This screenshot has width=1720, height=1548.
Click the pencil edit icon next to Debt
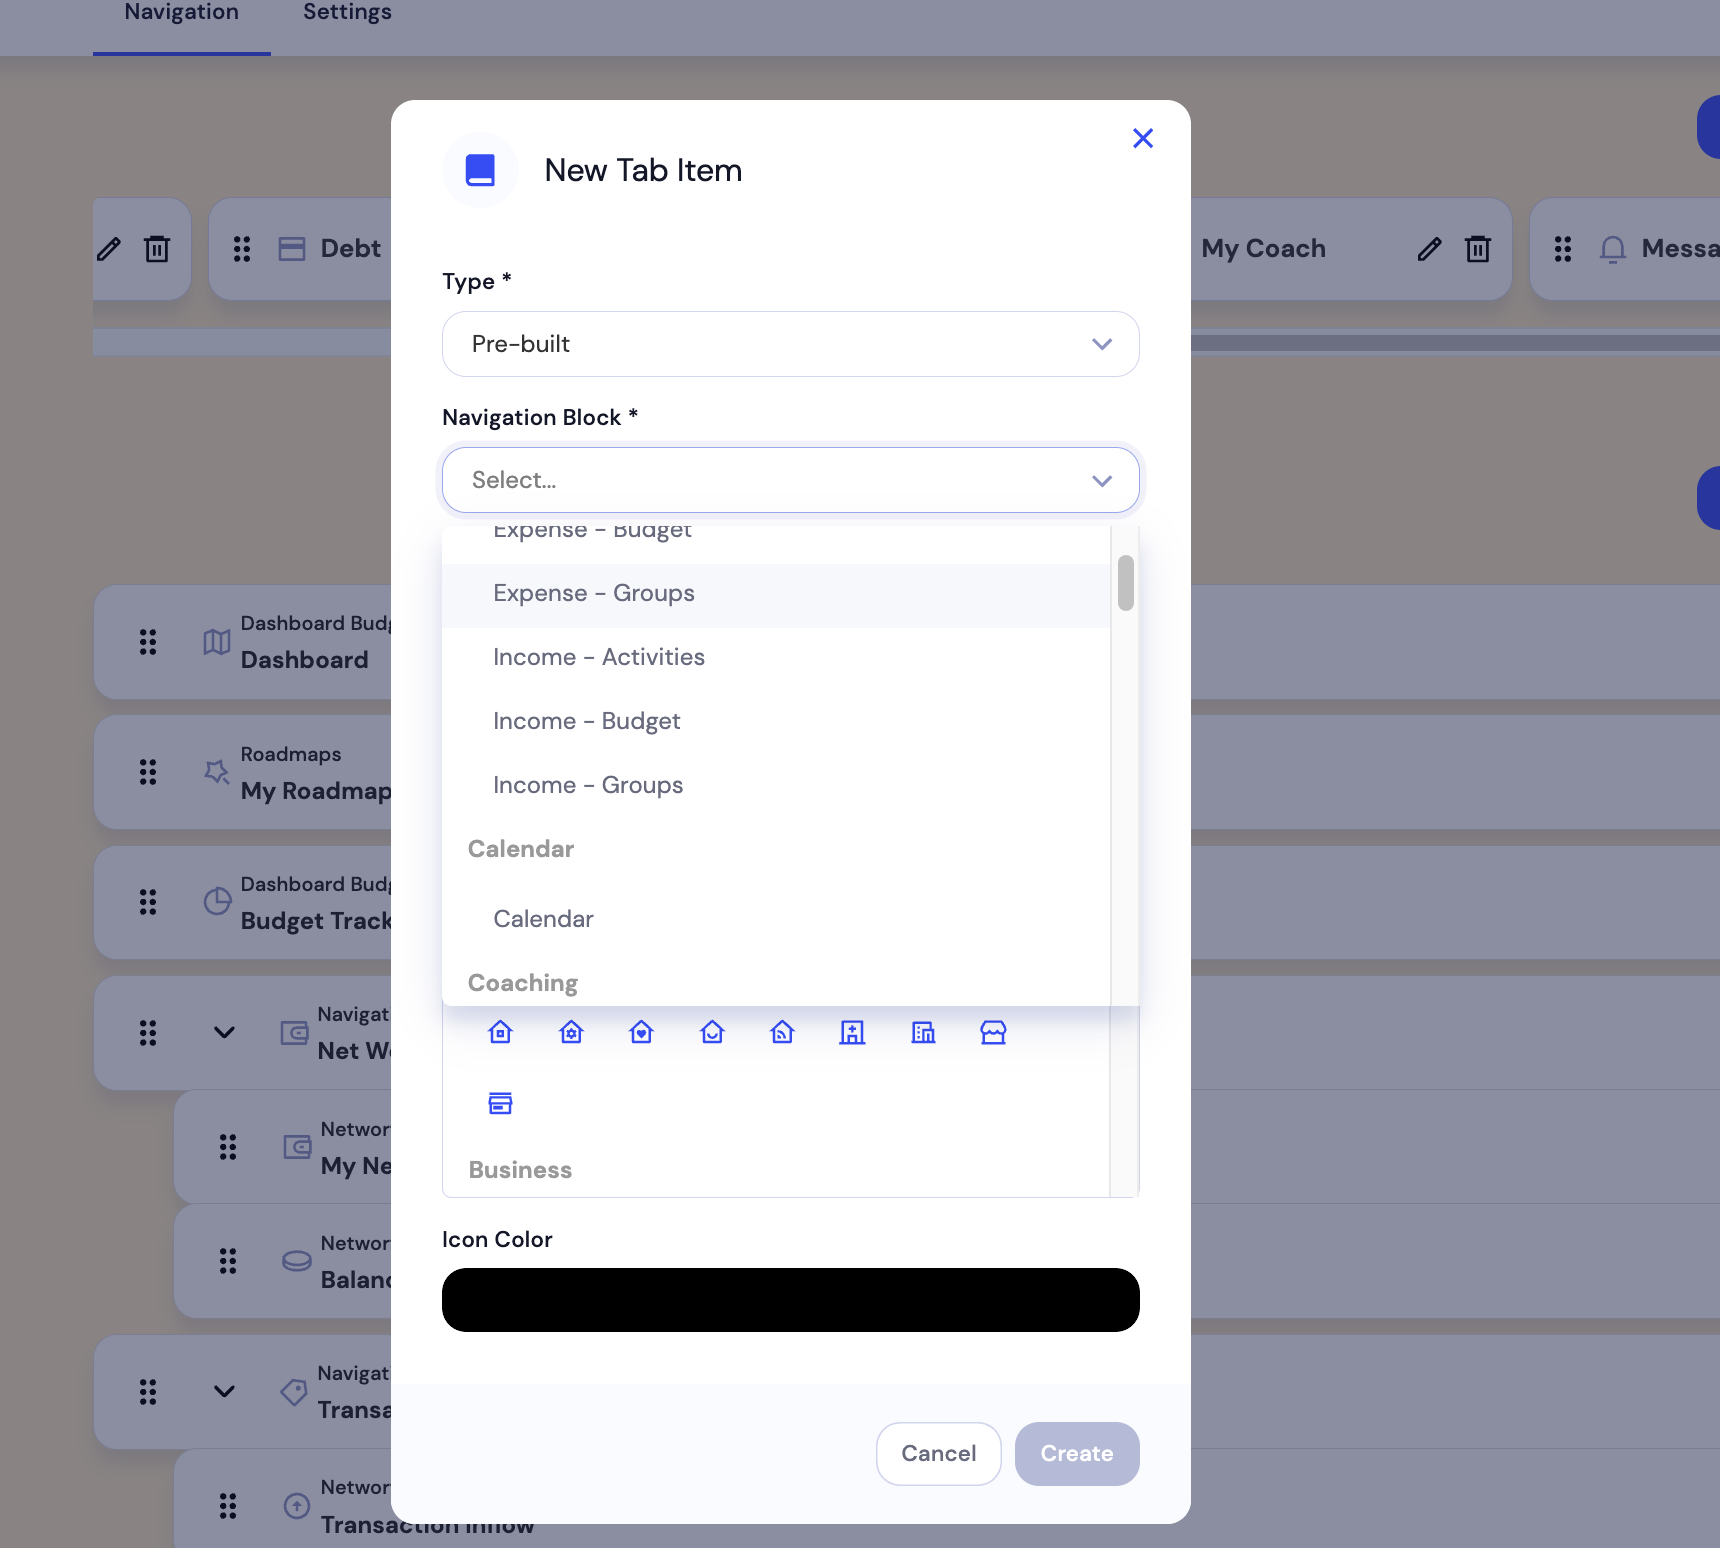(110, 249)
